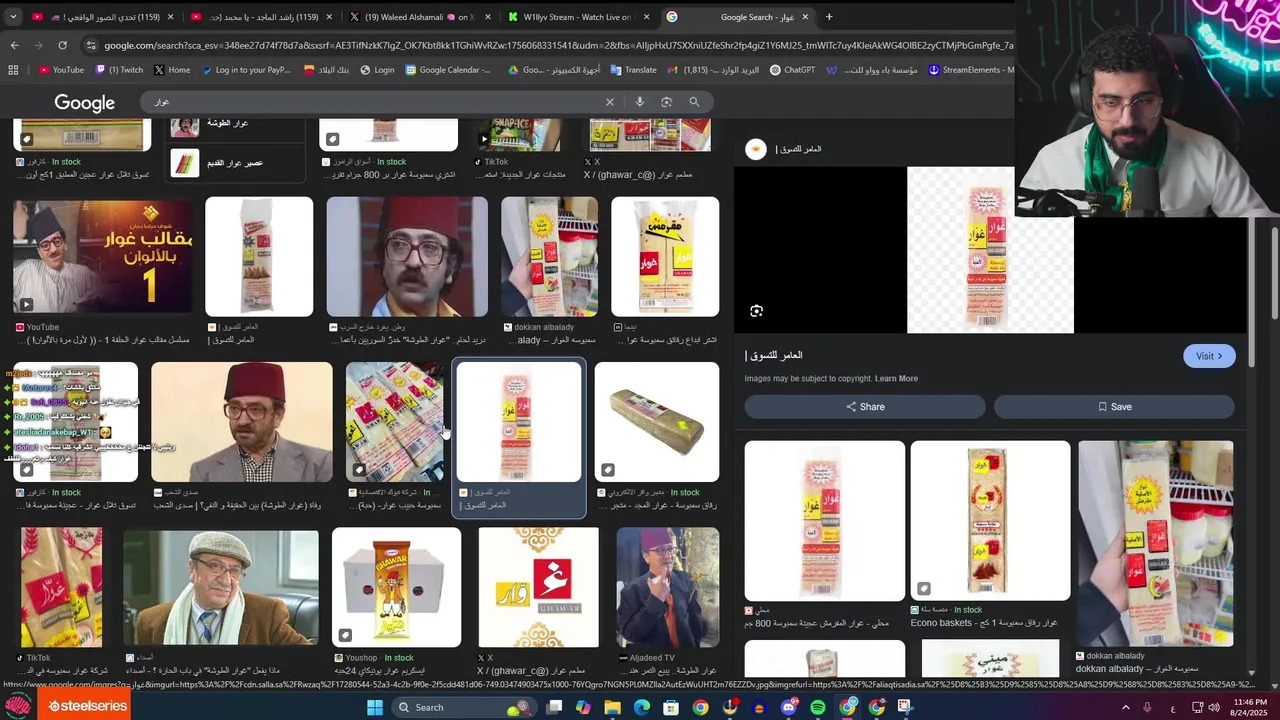Switch to the W1llyv Stream tab

579,17
